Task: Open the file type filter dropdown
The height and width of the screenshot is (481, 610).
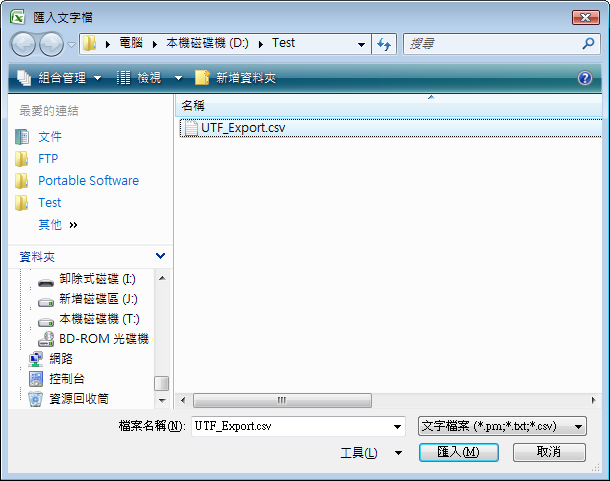Action: (x=502, y=426)
